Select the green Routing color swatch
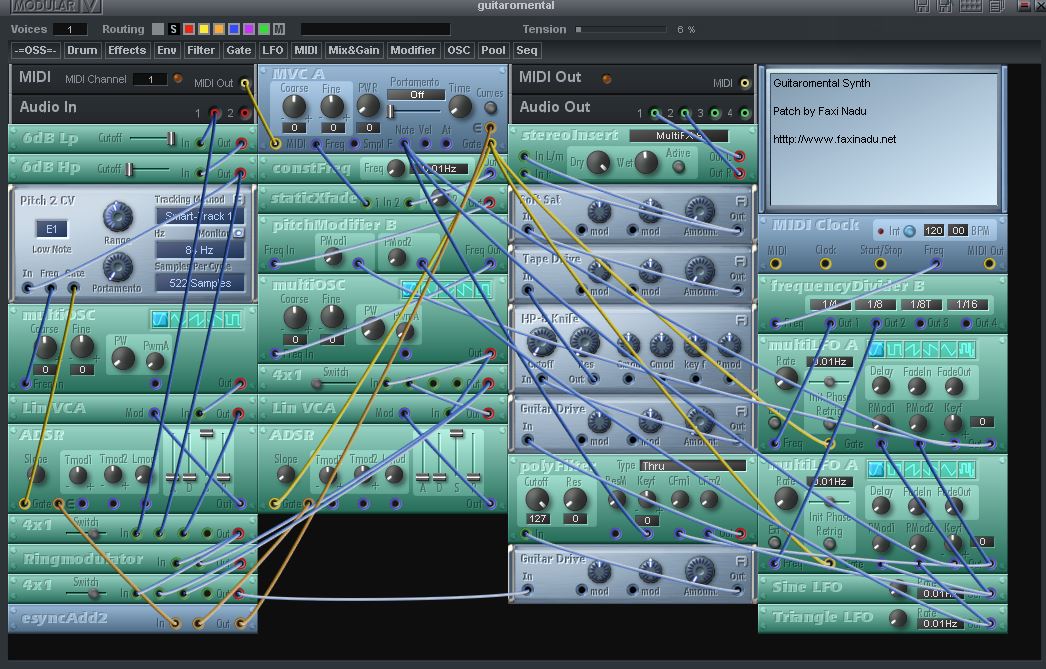 click(264, 29)
